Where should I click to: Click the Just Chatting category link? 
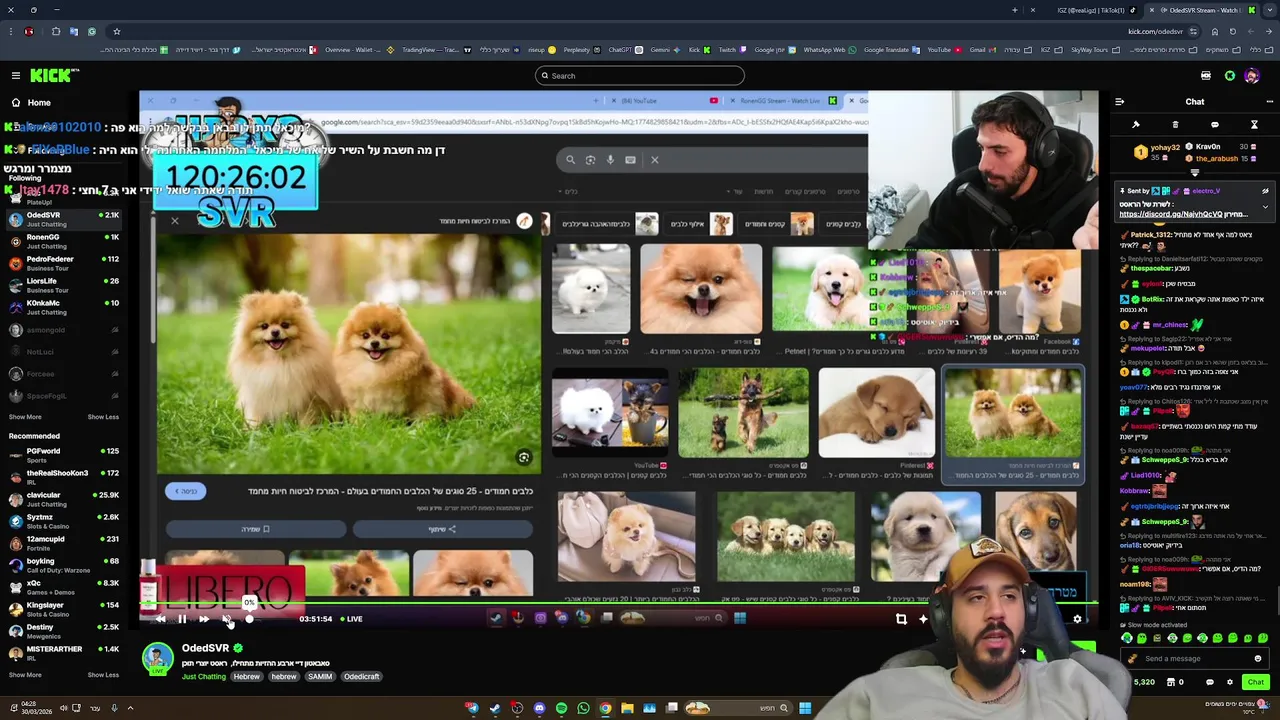click(204, 677)
